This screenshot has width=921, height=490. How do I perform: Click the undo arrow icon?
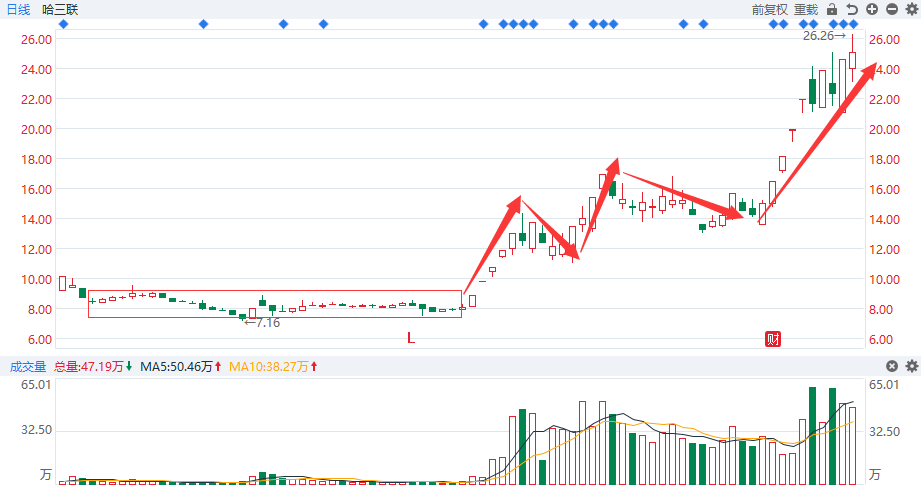(x=852, y=9)
